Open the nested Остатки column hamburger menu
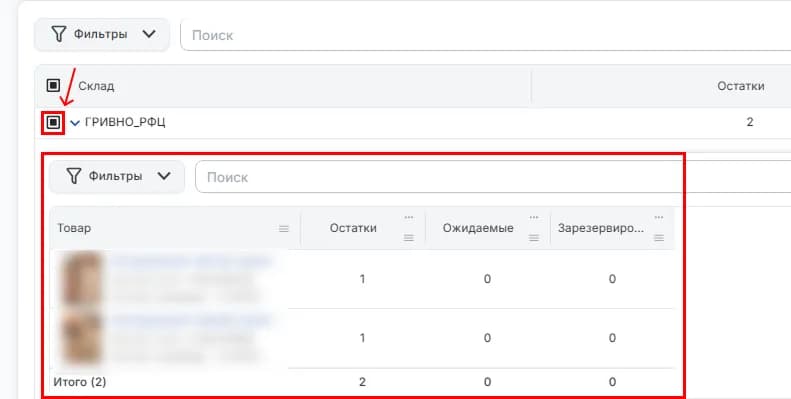 tap(409, 238)
